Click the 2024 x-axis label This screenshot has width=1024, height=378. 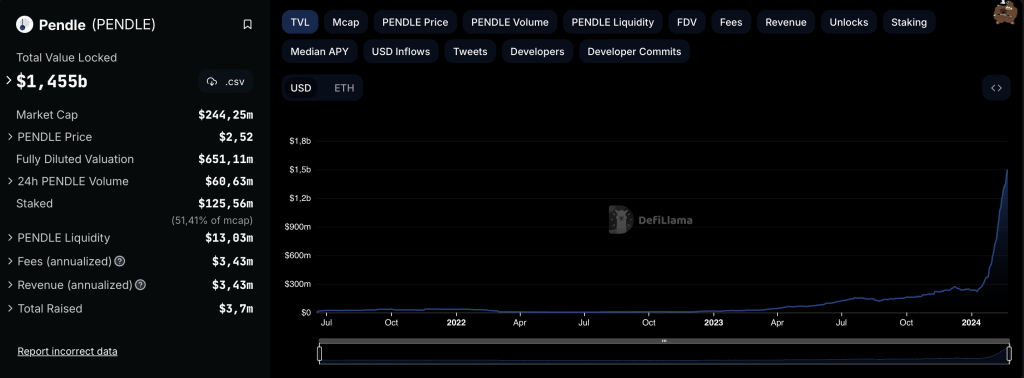[x=971, y=323]
